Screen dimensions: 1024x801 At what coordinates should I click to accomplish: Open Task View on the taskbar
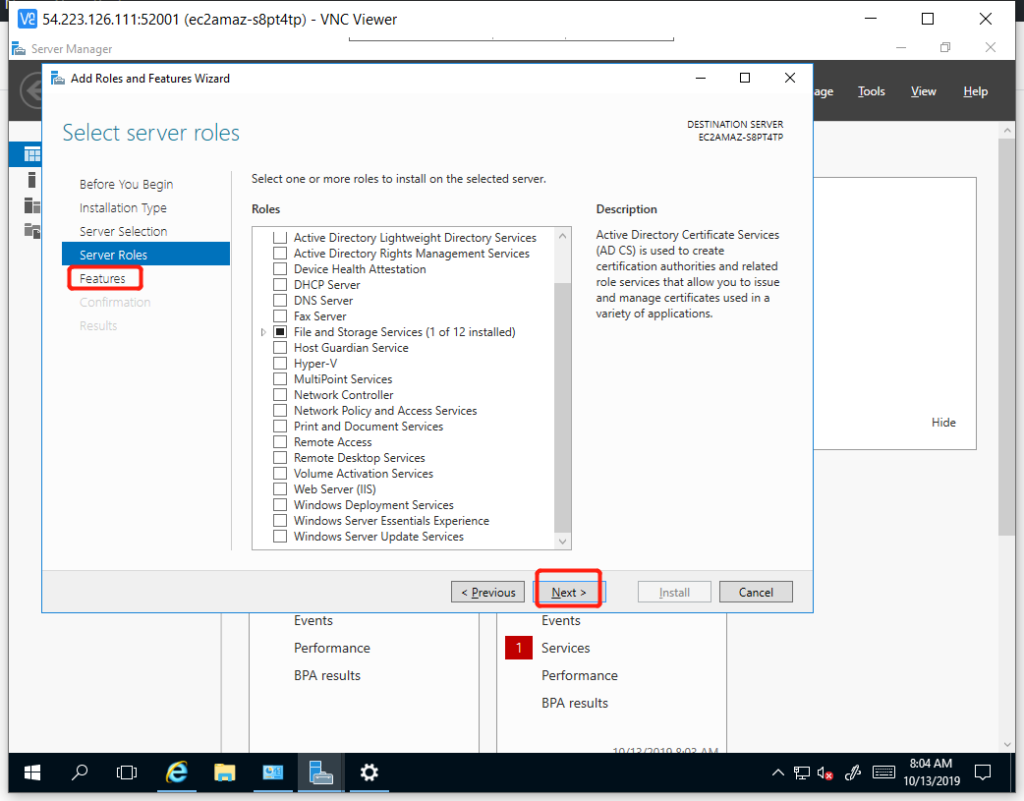[x=127, y=772]
